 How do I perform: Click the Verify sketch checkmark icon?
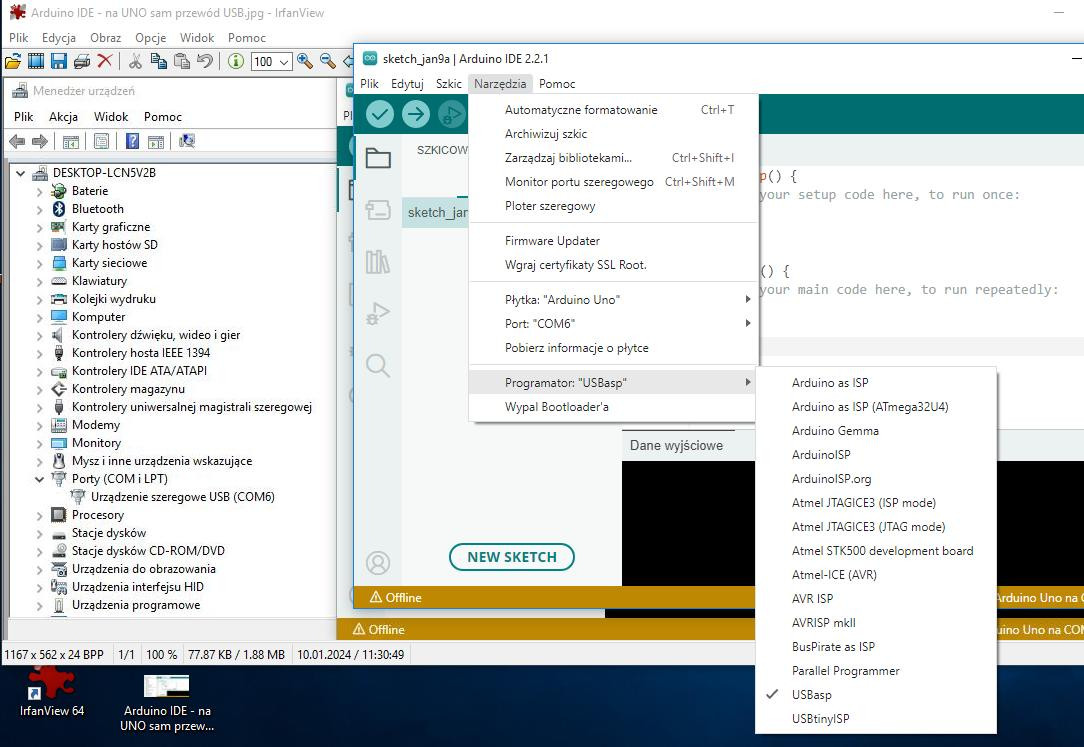pos(379,114)
